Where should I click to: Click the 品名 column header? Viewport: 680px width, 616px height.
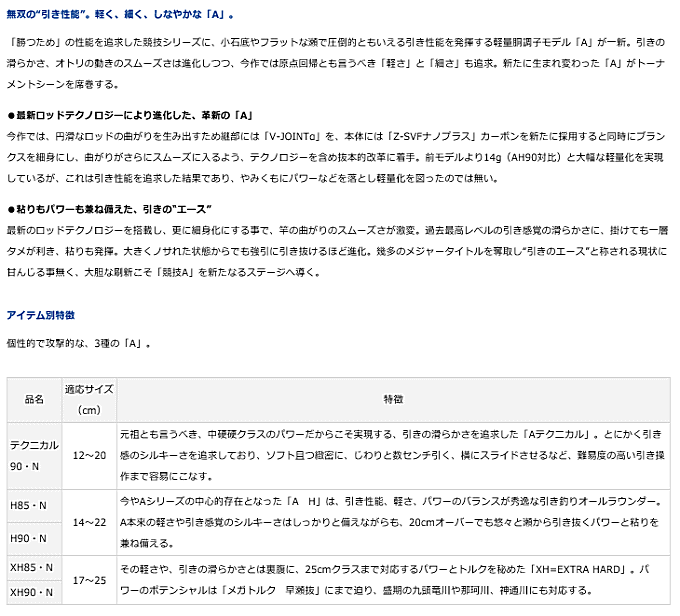[x=34, y=400]
